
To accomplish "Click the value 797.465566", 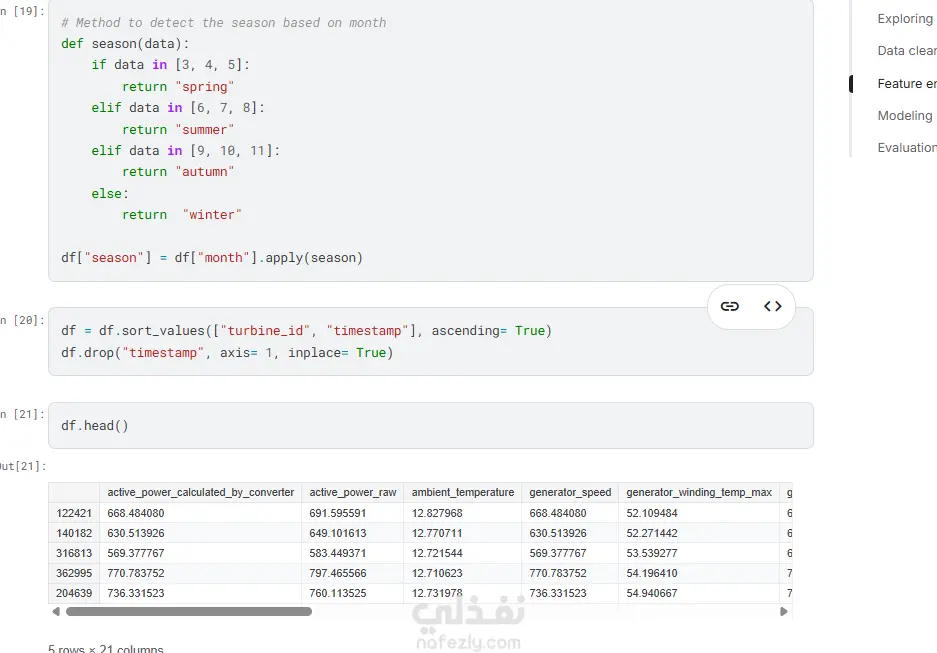I will (338, 573).
